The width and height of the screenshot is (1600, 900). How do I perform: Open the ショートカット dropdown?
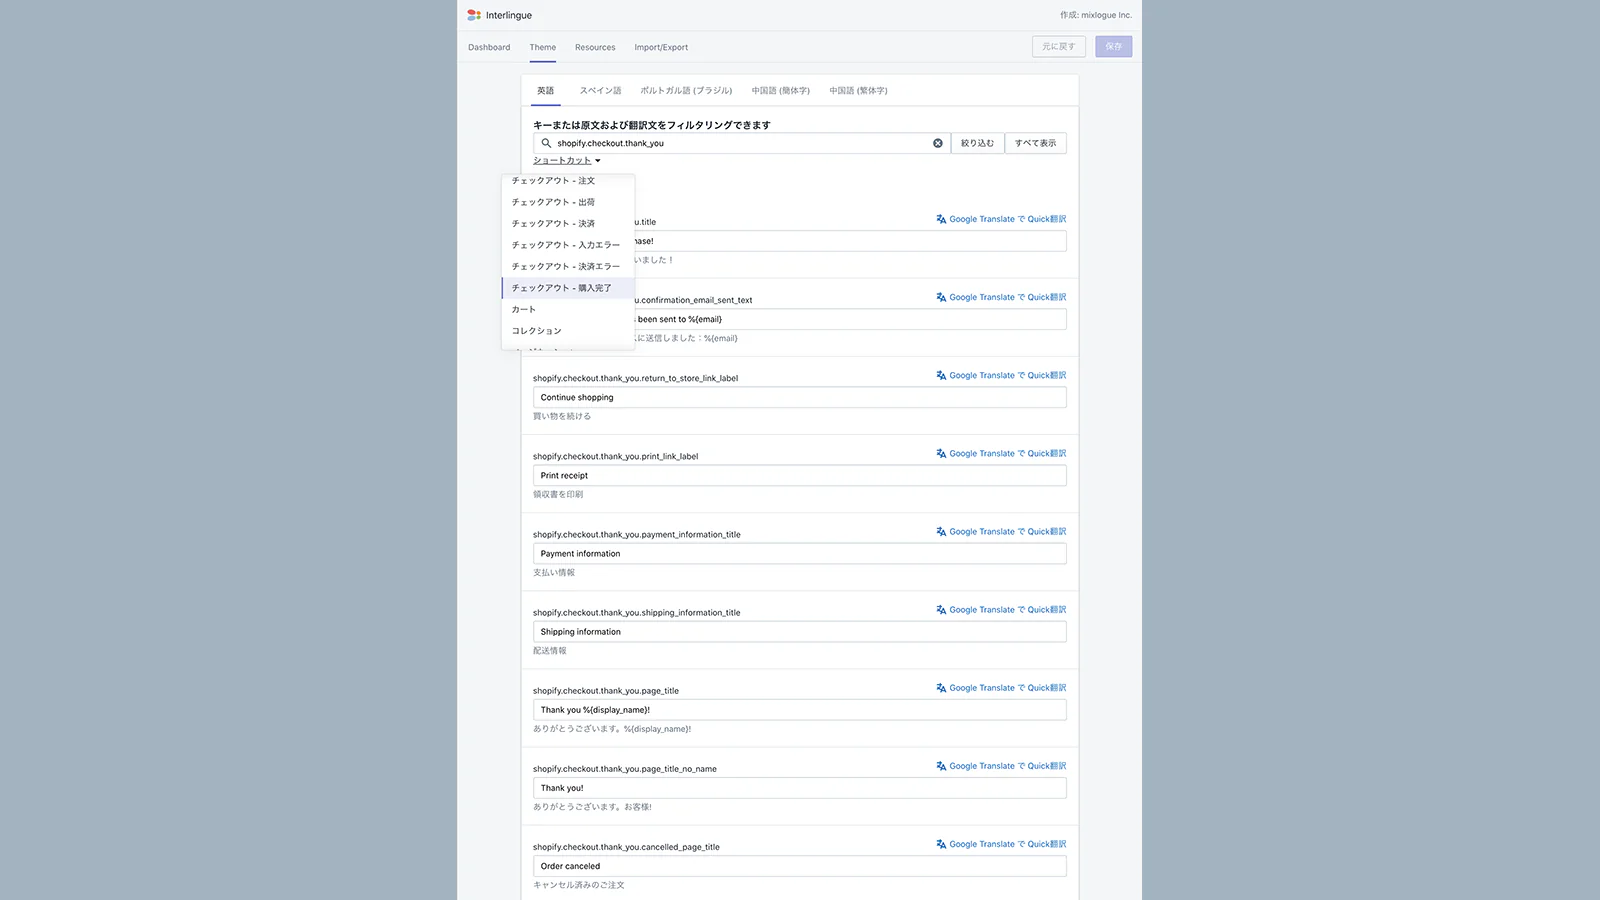tap(567, 160)
